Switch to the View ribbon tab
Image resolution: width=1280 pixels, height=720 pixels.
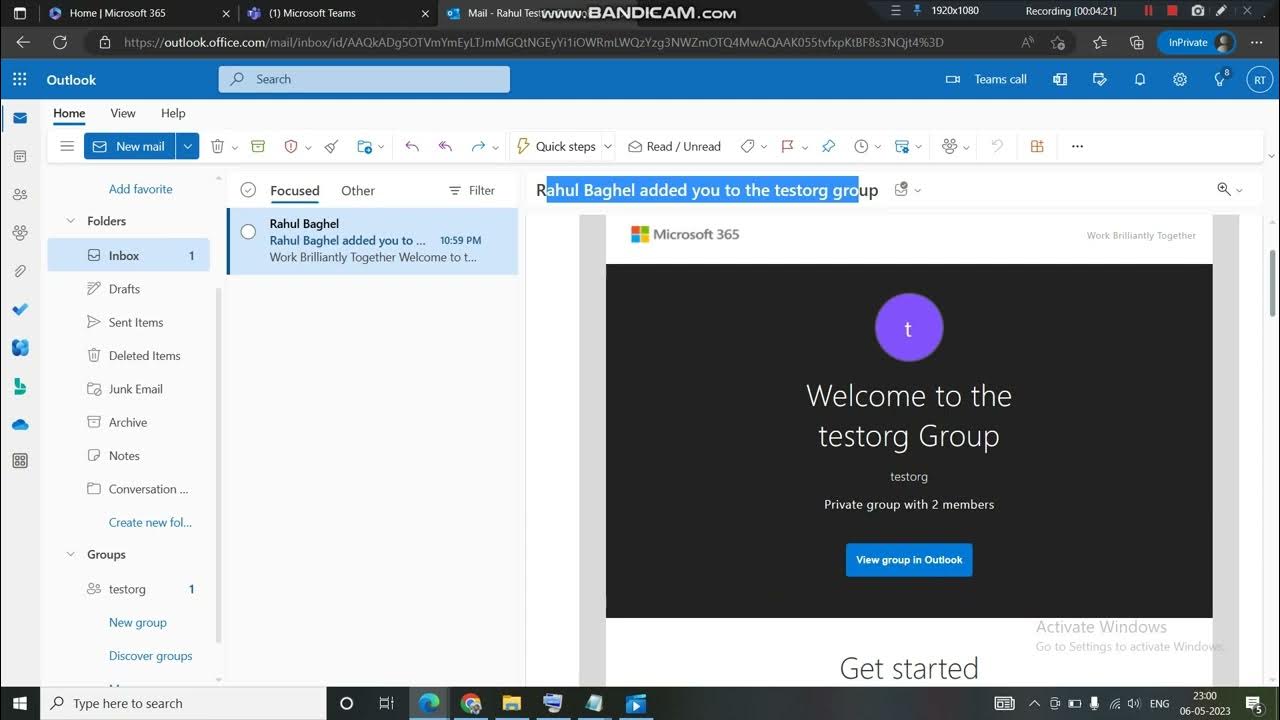(x=123, y=113)
